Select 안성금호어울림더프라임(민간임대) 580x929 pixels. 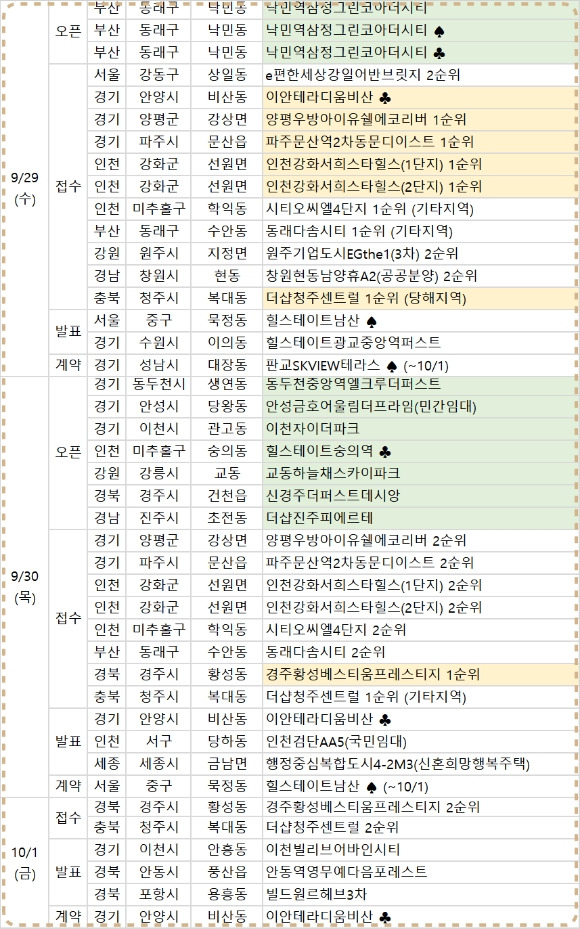(x=371, y=407)
